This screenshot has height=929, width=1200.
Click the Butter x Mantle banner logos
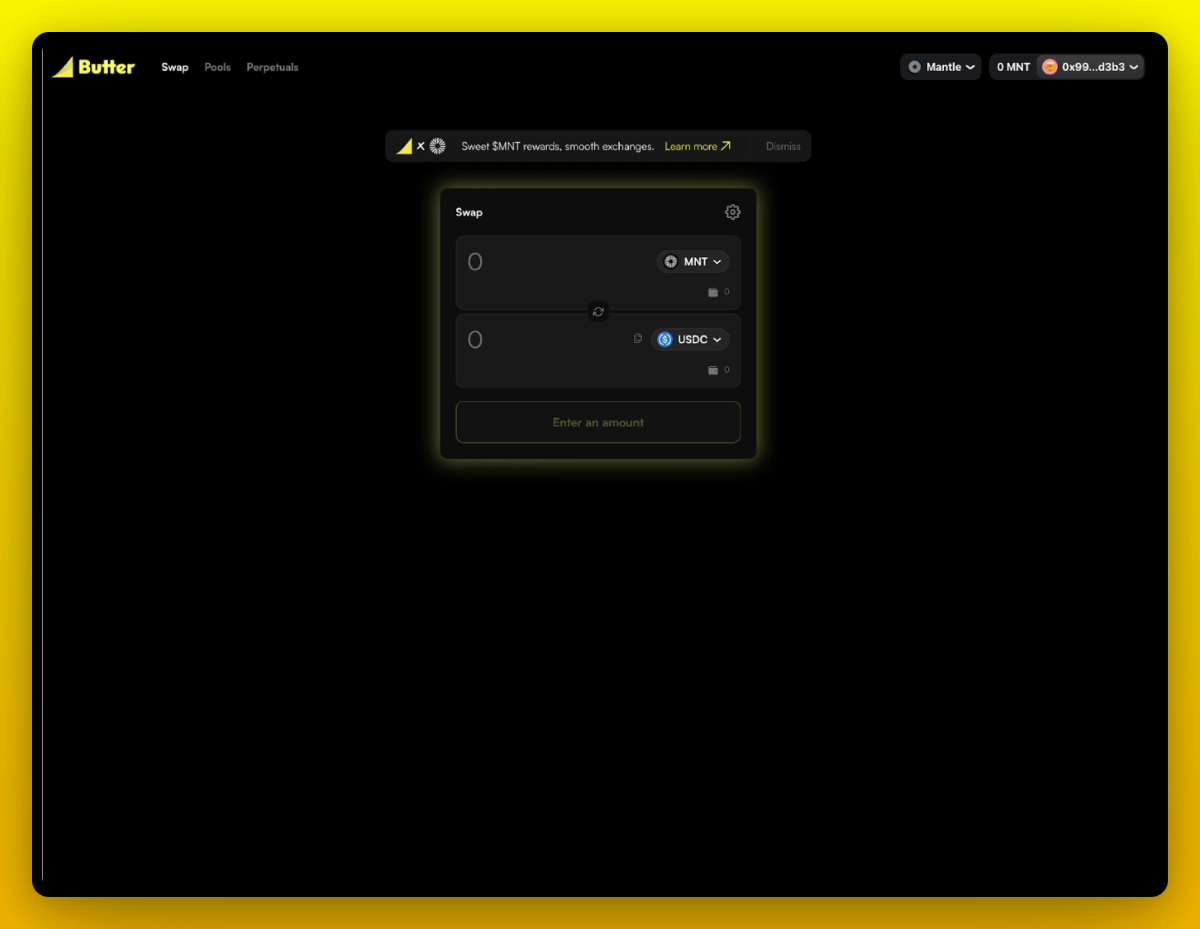421,146
